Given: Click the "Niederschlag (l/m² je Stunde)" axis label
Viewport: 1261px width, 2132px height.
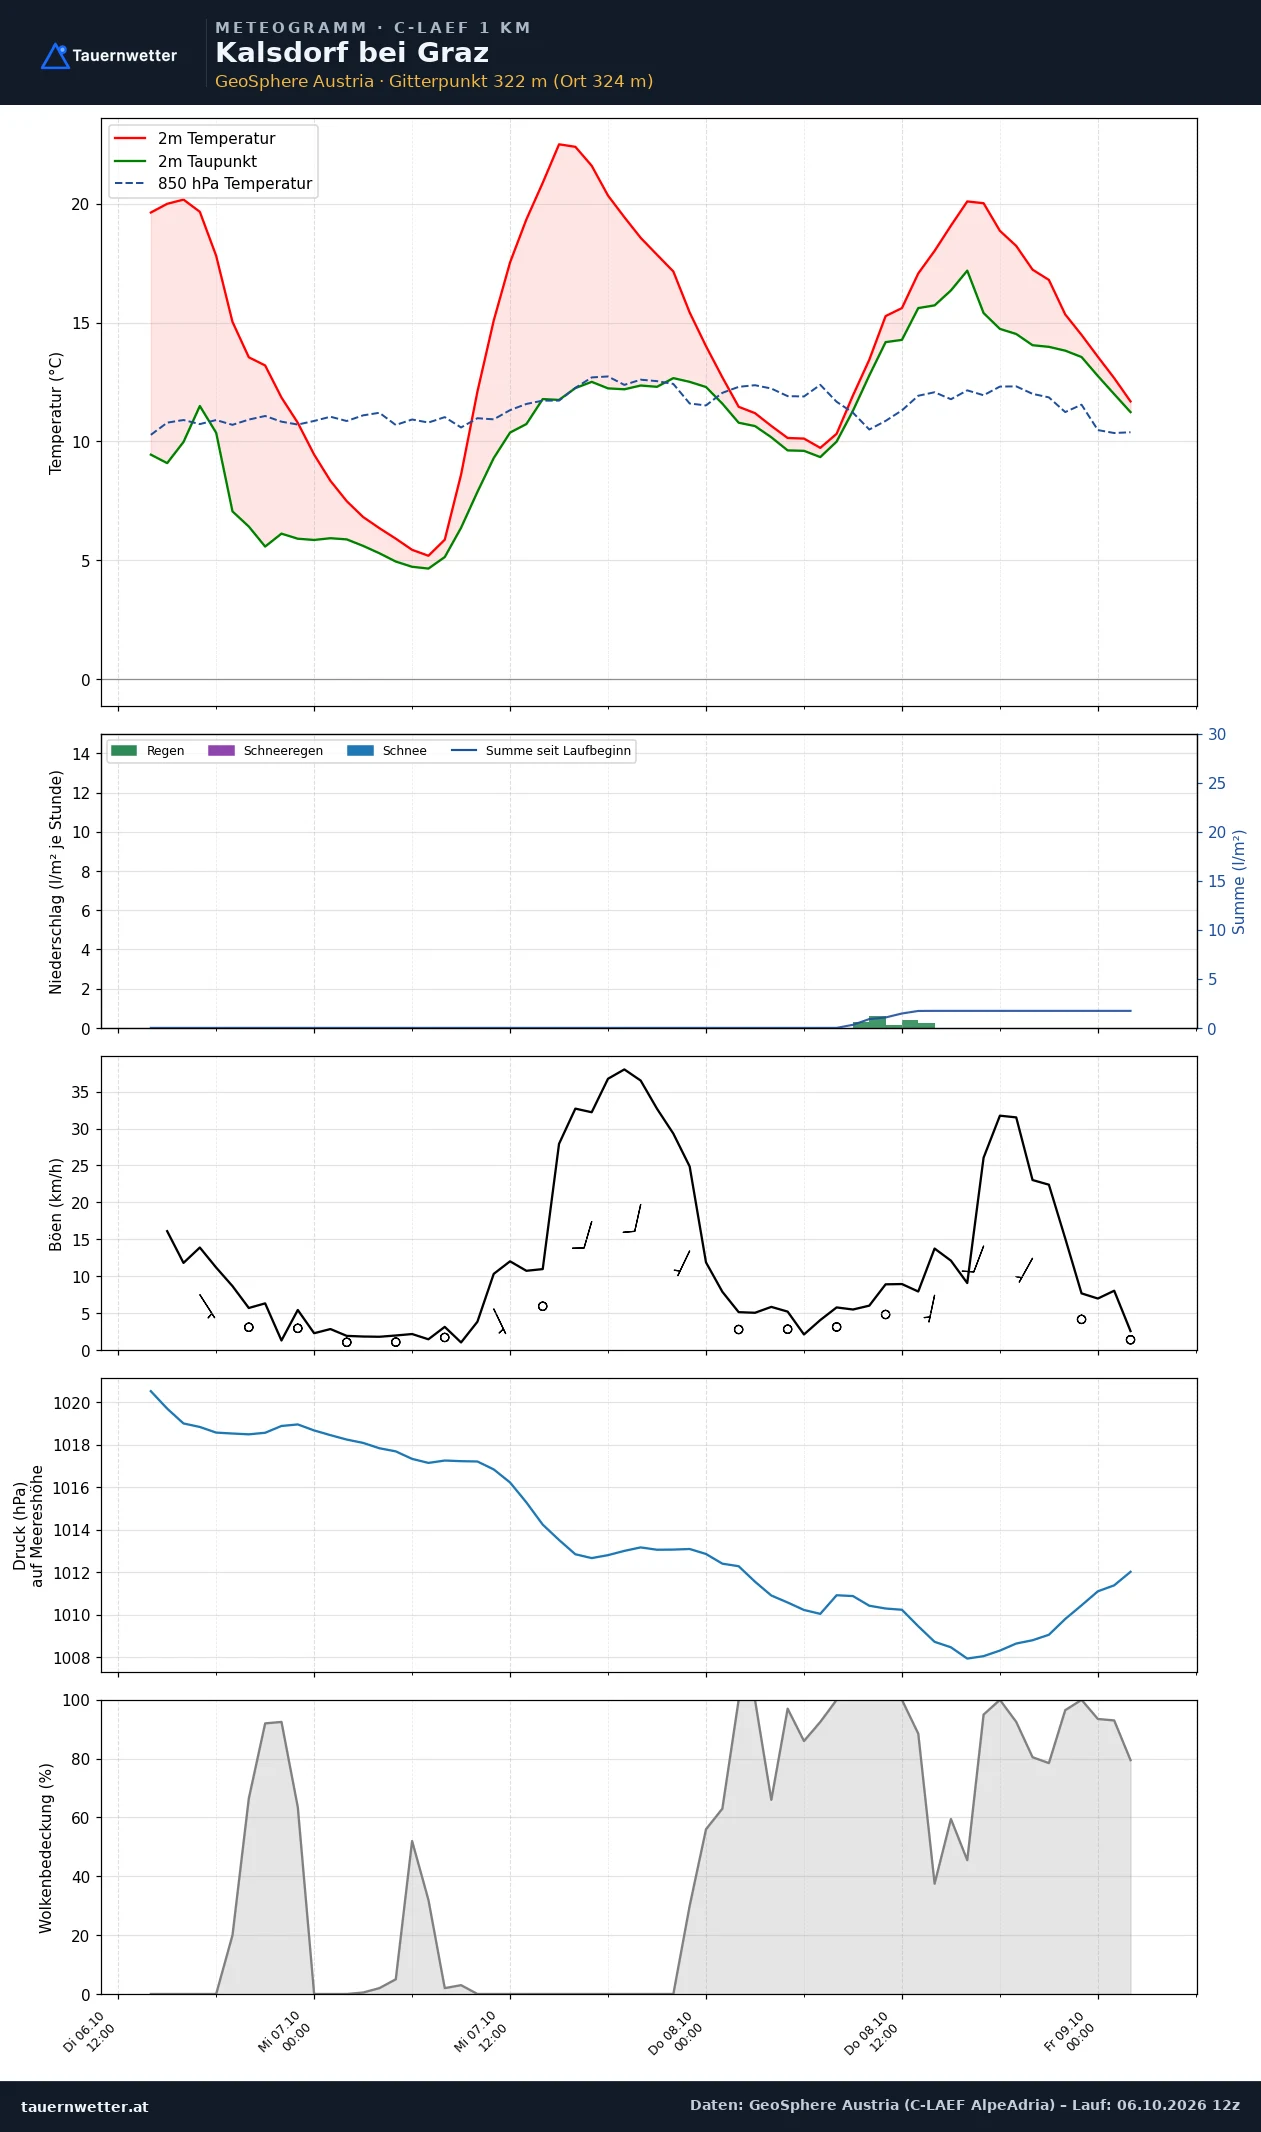Looking at the screenshot, I should coord(56,882).
